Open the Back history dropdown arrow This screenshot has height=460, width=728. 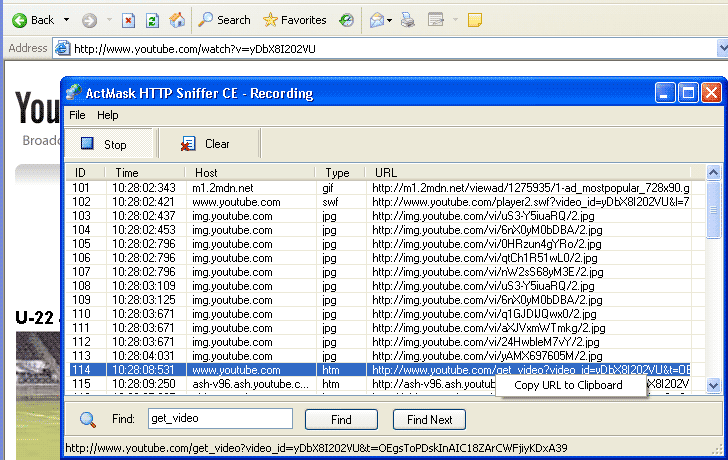[x=66, y=20]
